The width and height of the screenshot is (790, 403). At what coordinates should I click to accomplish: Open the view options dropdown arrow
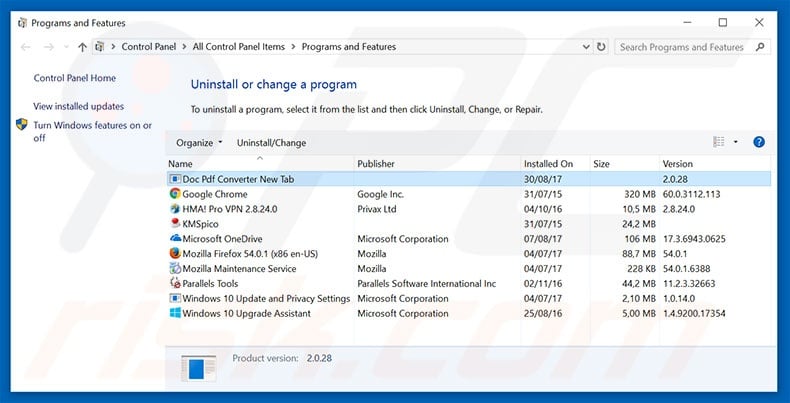click(x=735, y=142)
